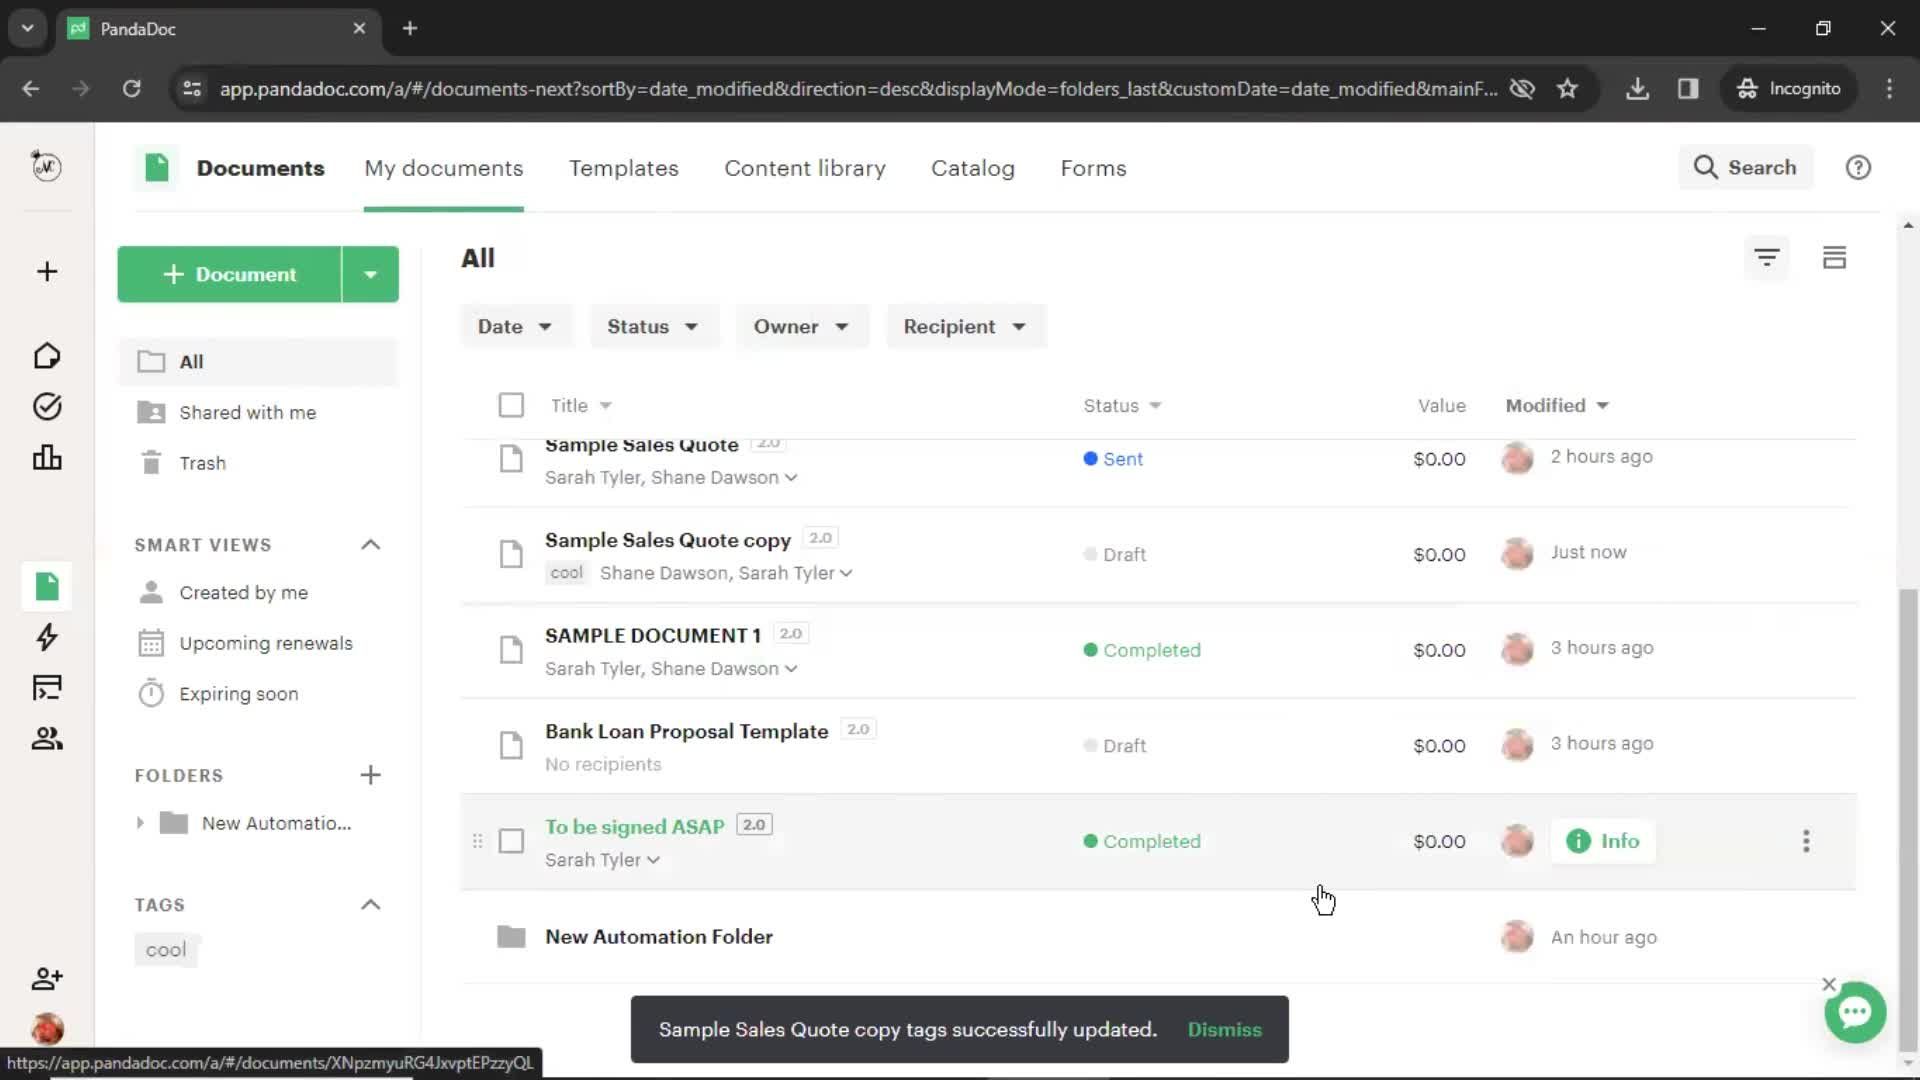
Task: Open the Owner filter dropdown
Action: pyautogui.click(x=801, y=327)
